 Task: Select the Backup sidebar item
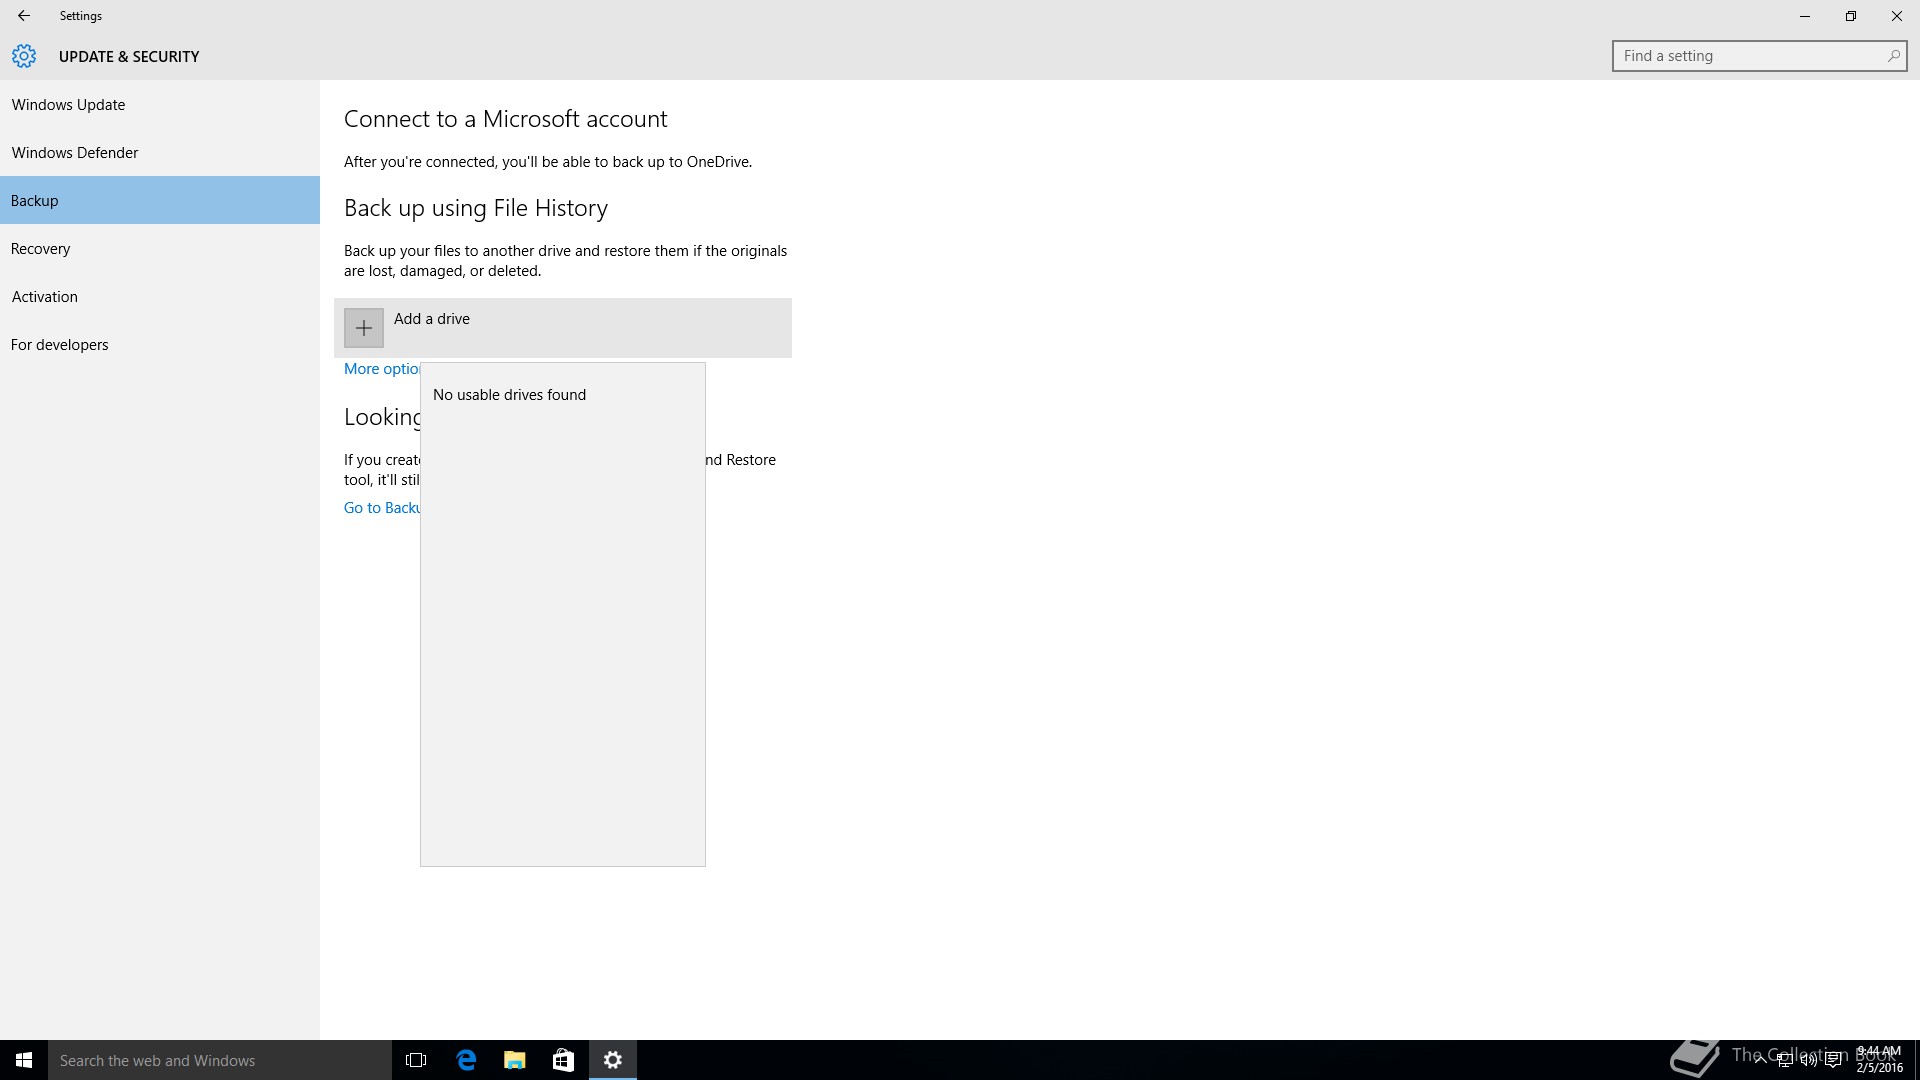160,200
